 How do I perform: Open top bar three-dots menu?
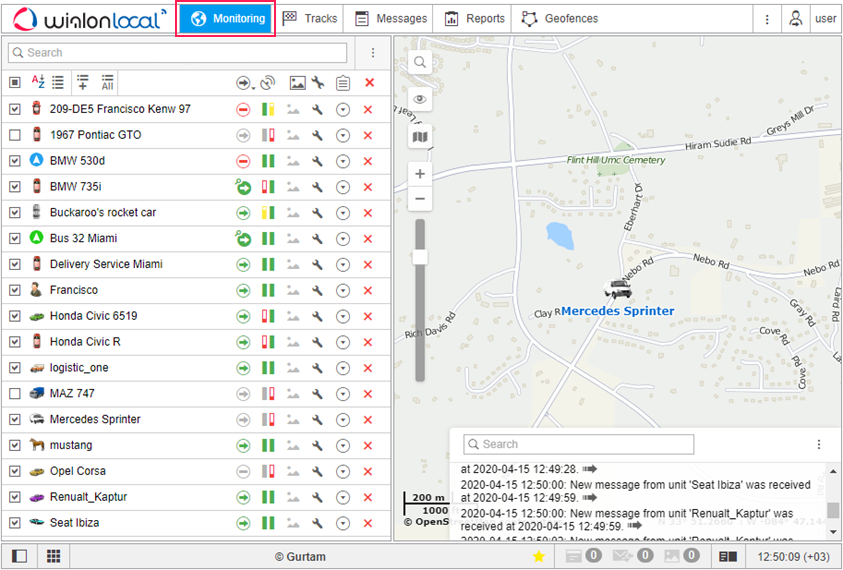click(767, 19)
